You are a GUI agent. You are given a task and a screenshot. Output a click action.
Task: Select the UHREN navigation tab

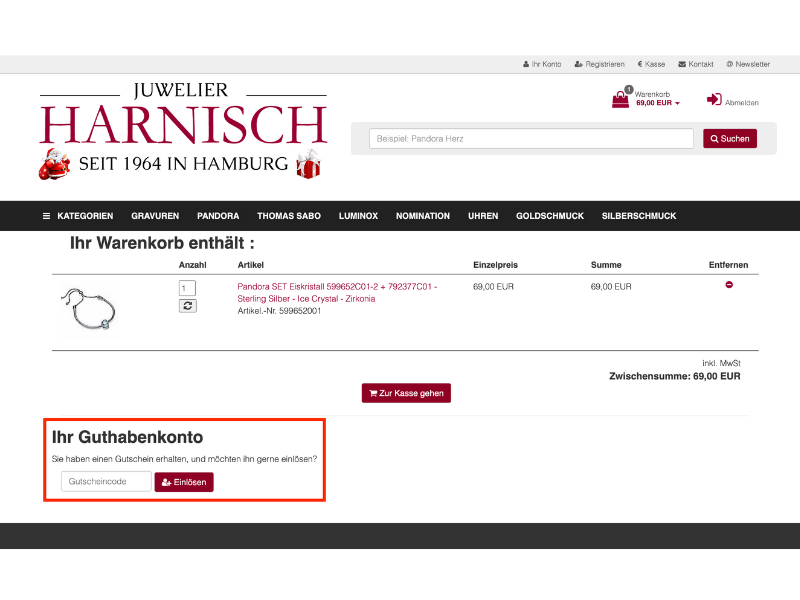(483, 216)
